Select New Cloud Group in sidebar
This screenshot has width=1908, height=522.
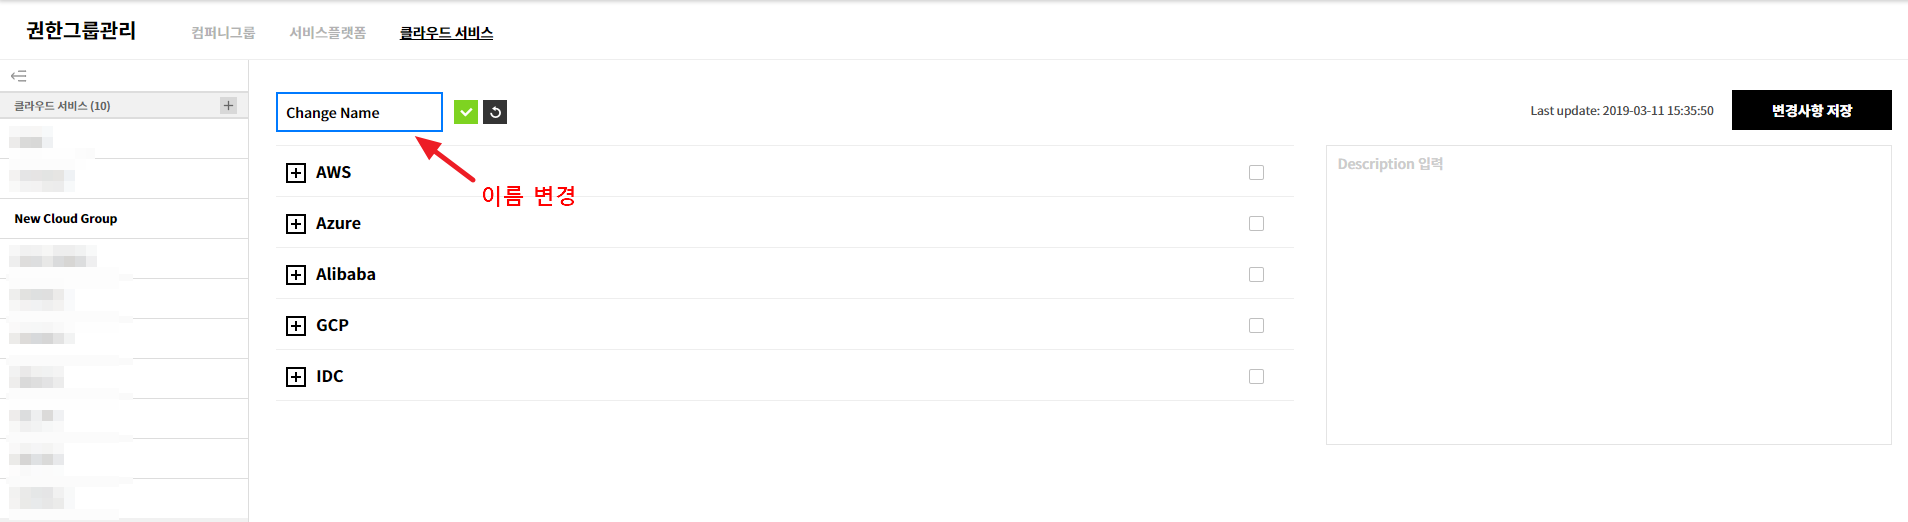[66, 219]
